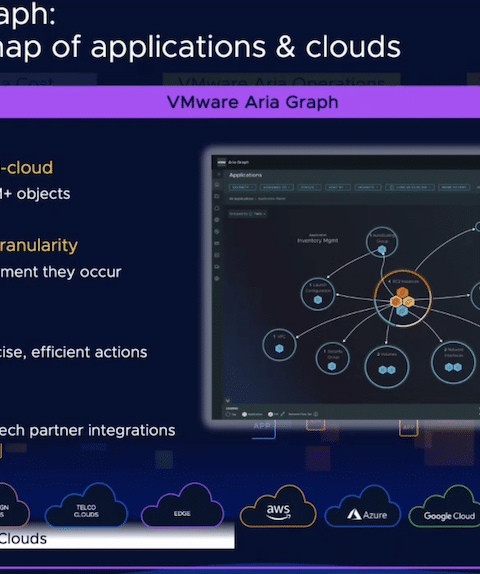Open the STATUS filter dropdown

(309, 187)
